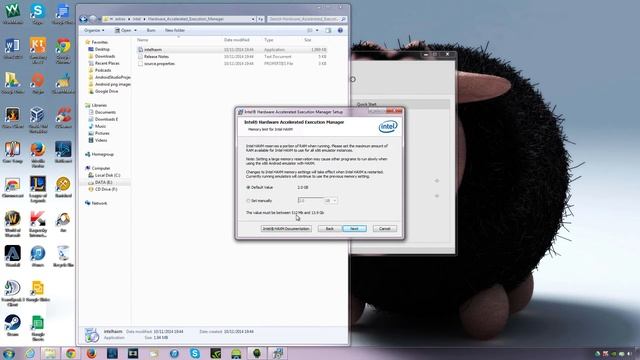Click the Intel logo in setup dialog
The image size is (640, 360).
[388, 127]
